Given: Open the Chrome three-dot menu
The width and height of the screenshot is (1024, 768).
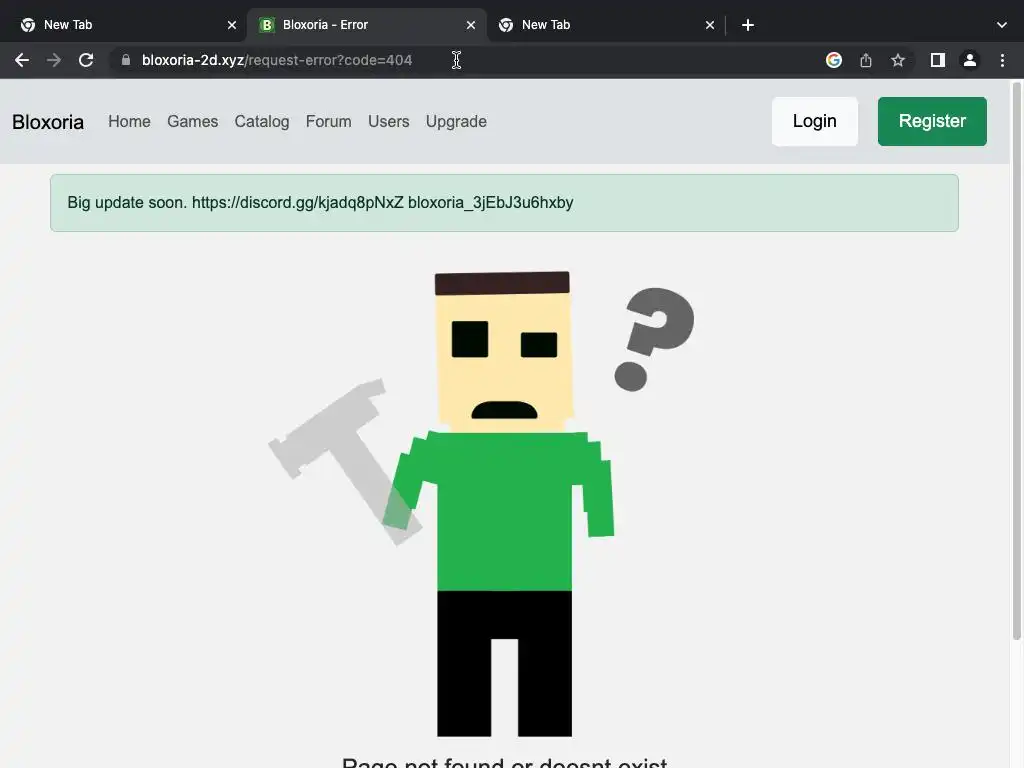Looking at the screenshot, I should click(1002, 60).
